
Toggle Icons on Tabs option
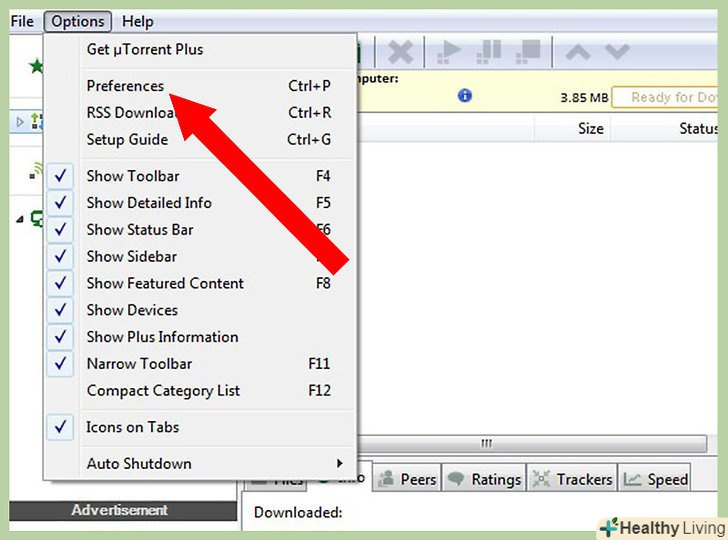201,427
